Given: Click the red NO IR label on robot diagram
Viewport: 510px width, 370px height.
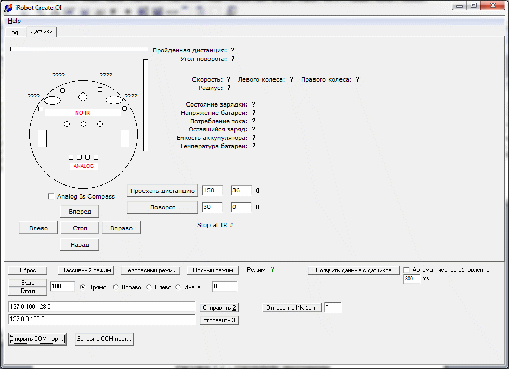Looking at the screenshot, I should coord(82,113).
